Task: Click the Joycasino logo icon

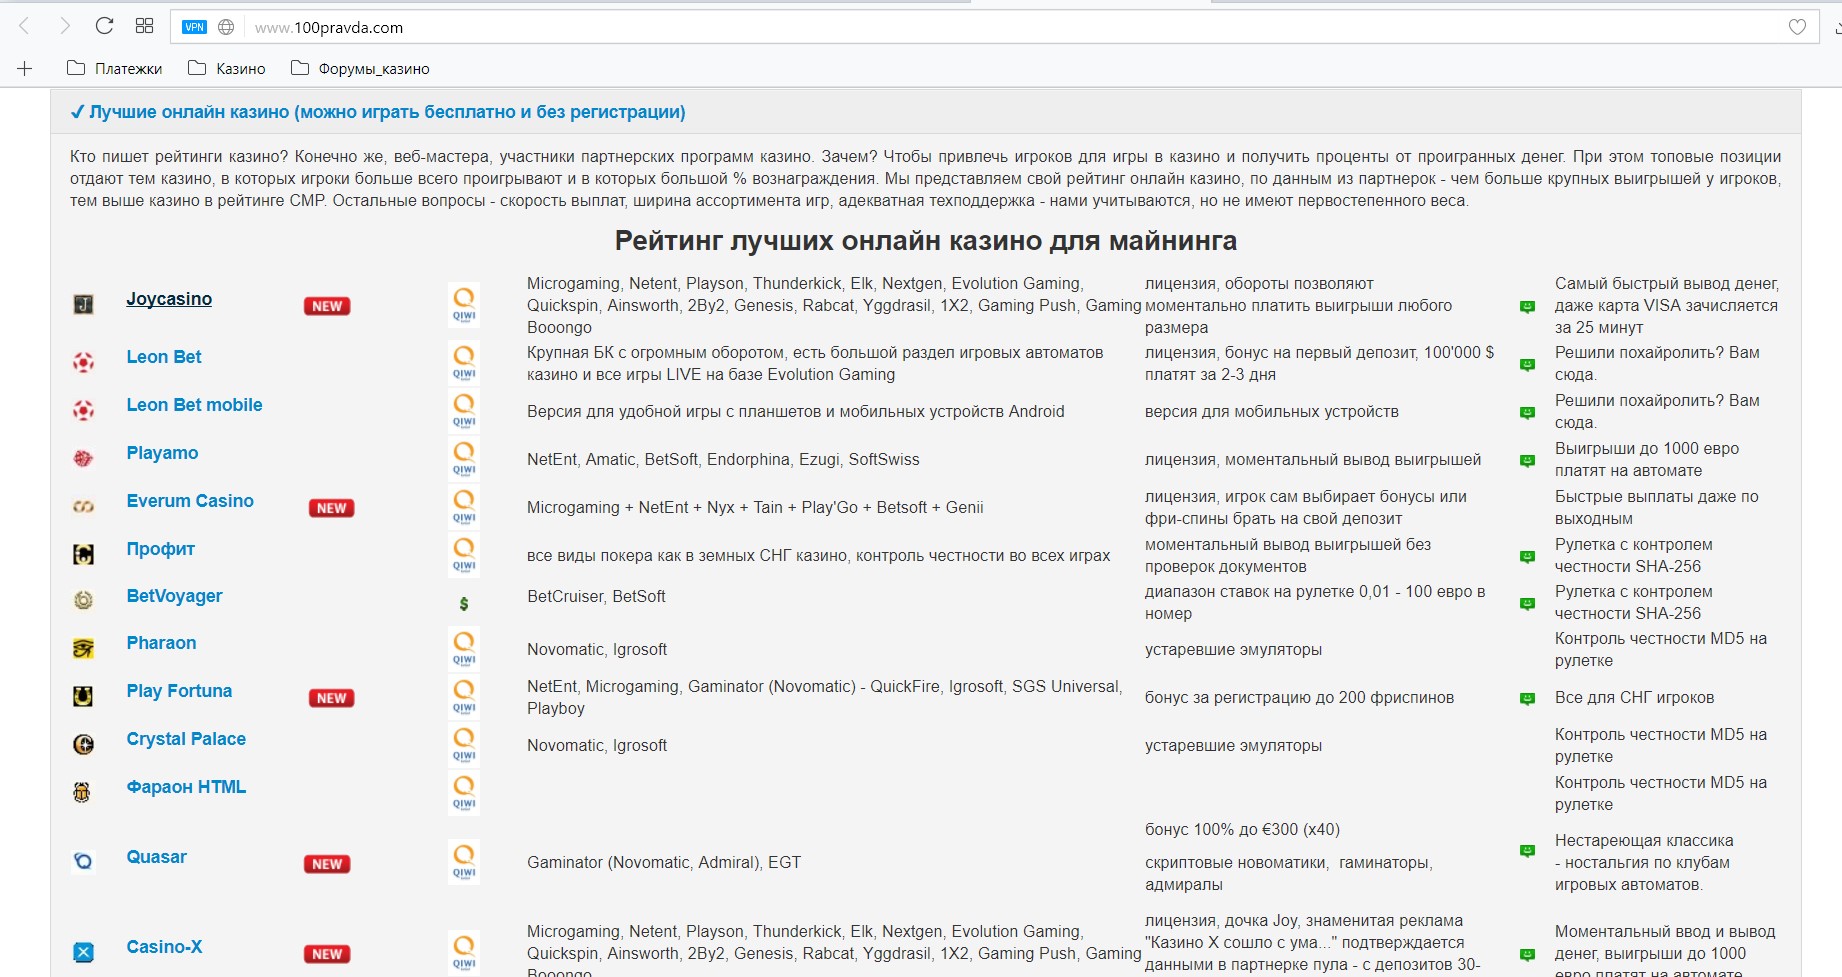Action: point(84,304)
